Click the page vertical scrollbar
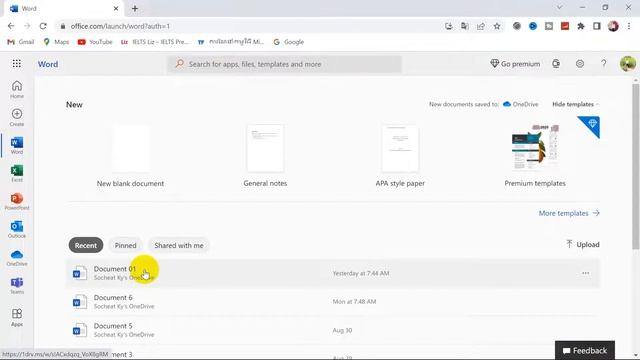The image size is (640, 360). 636,167
